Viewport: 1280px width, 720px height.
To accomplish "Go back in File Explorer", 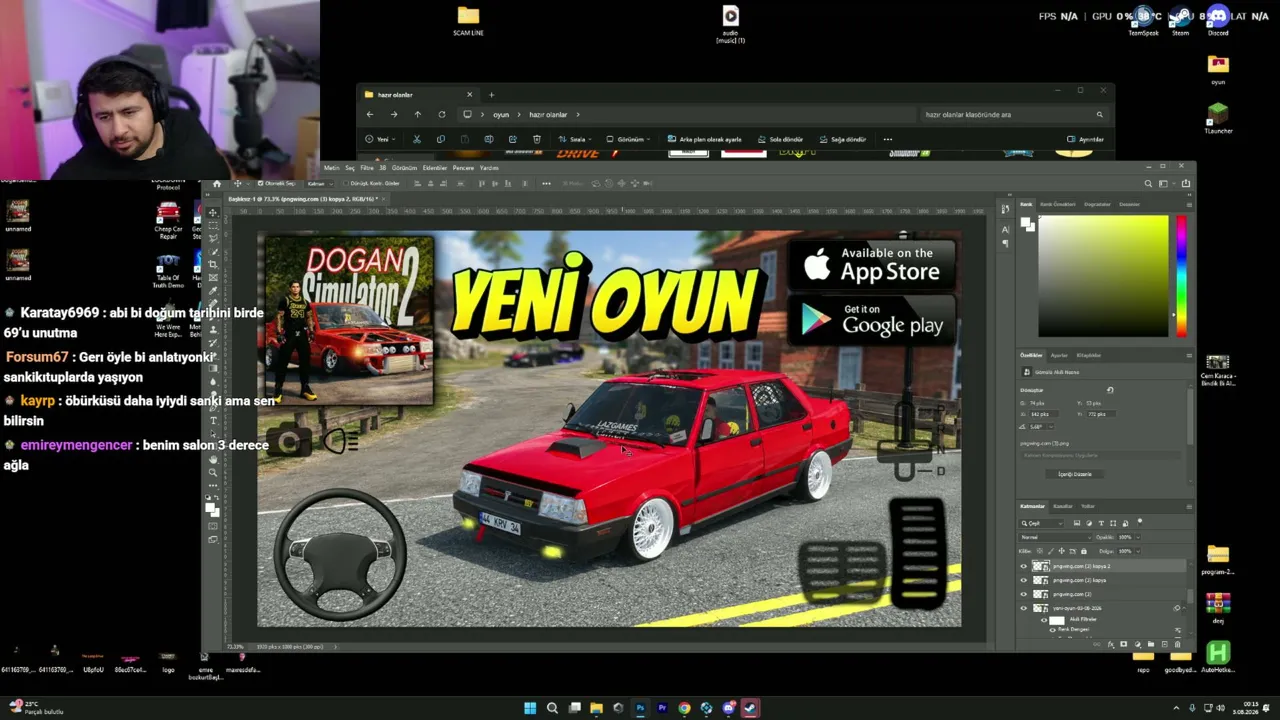I will [x=370, y=115].
